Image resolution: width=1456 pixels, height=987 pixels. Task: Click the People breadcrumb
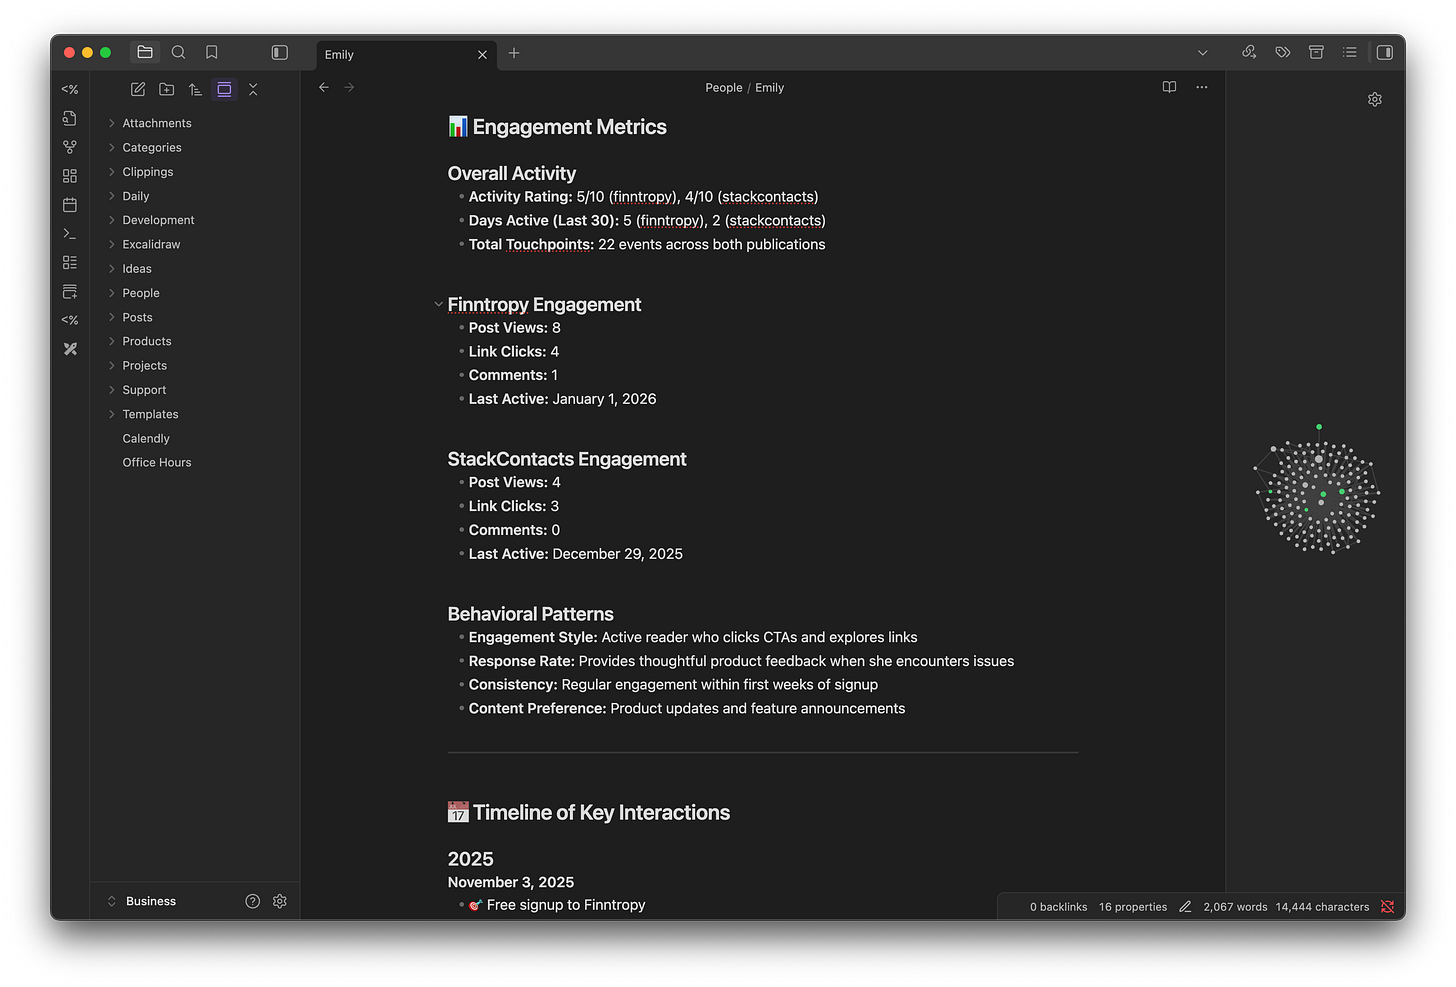coord(724,88)
